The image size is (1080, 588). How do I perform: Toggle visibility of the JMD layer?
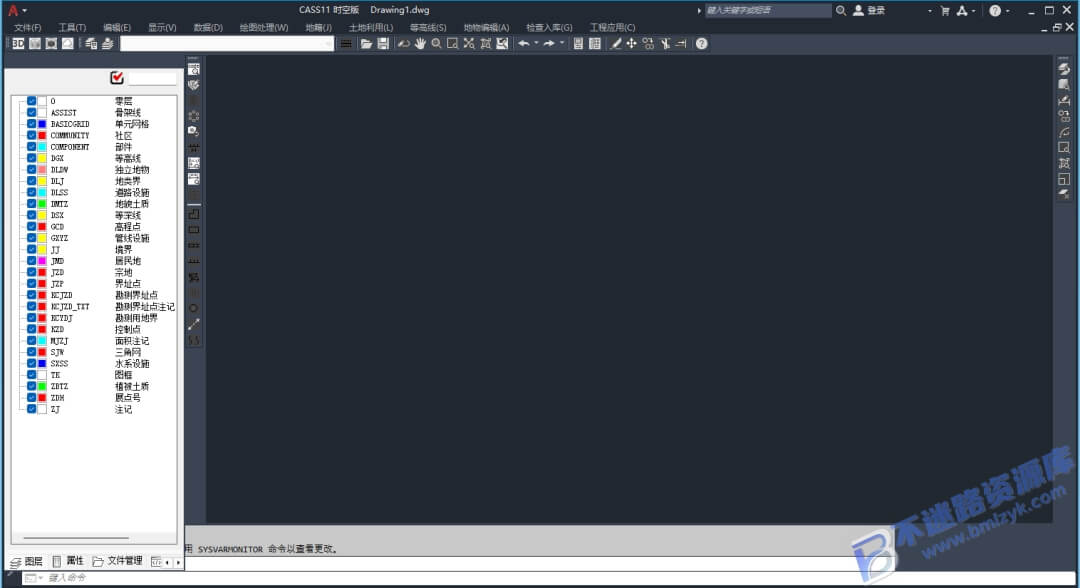[32, 260]
